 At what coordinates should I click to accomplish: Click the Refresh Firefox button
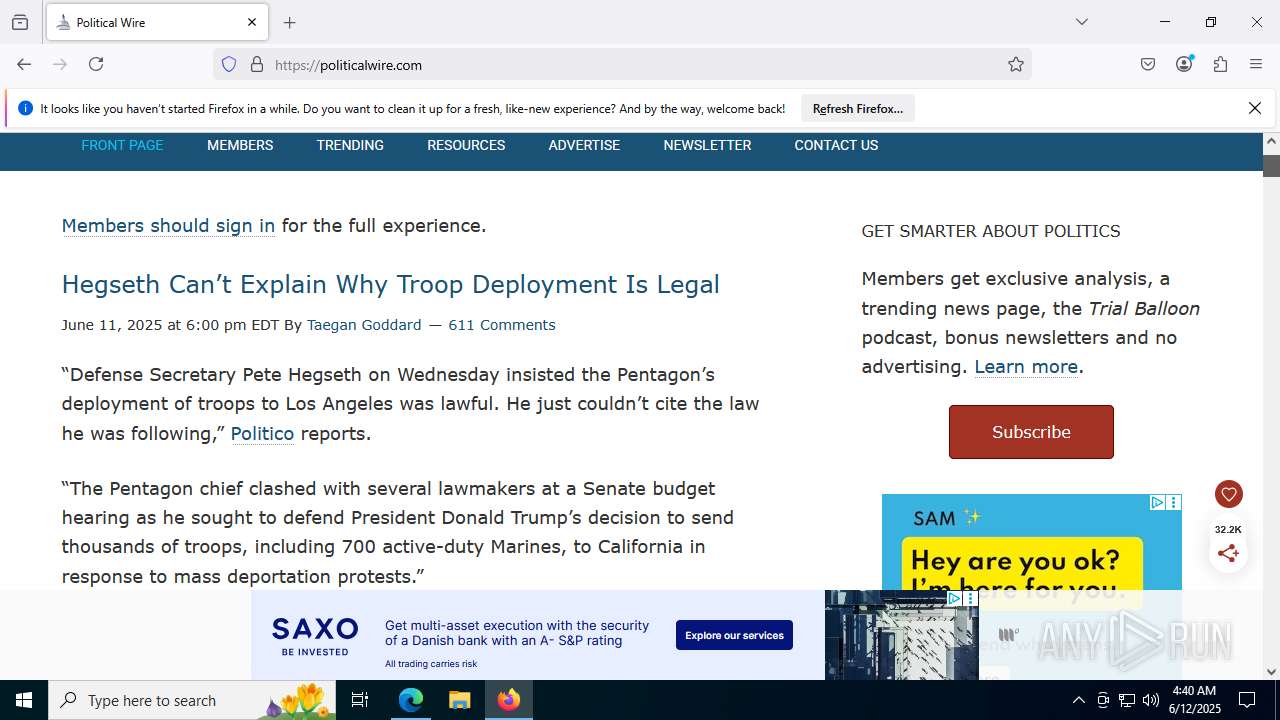pos(858,108)
